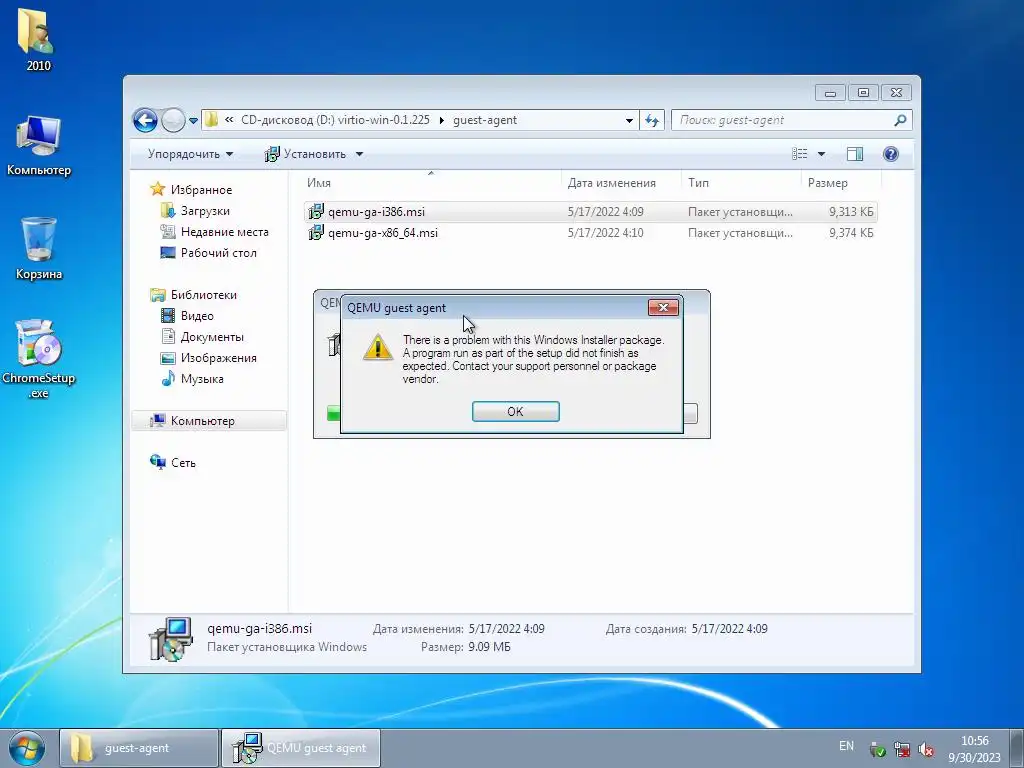Image resolution: width=1024 pixels, height=768 pixels.
Task: Click the yellow warning icon in the error dialog
Action: (x=377, y=347)
